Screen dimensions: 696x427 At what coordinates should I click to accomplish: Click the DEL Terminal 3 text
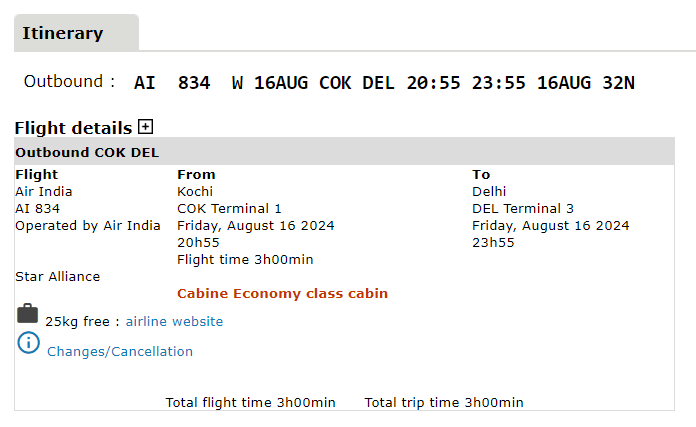523,208
